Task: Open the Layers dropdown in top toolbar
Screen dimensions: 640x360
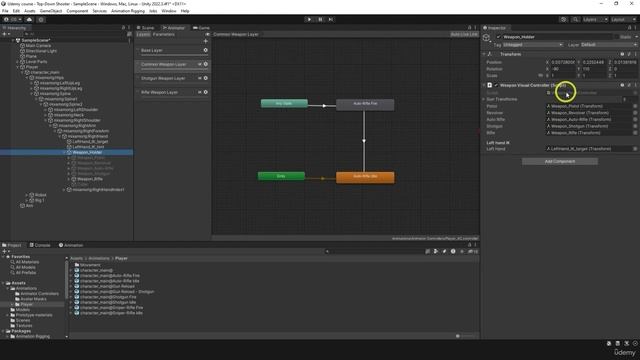Action: (595, 19)
